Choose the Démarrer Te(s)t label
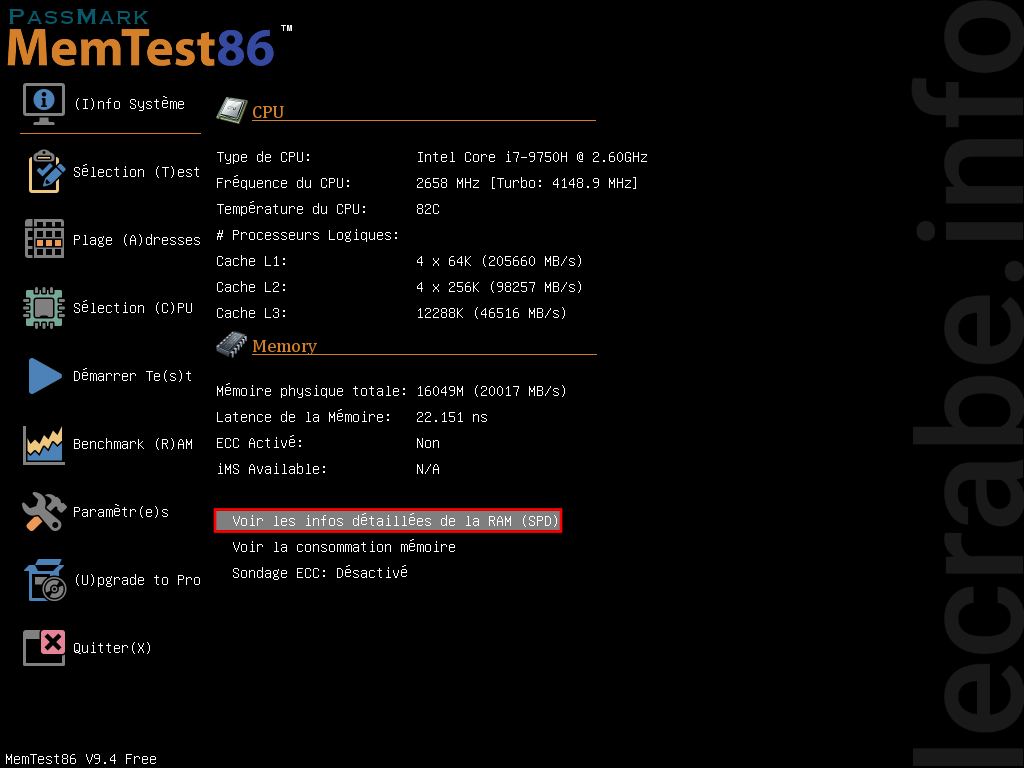This screenshot has height=768, width=1024. click(x=133, y=376)
